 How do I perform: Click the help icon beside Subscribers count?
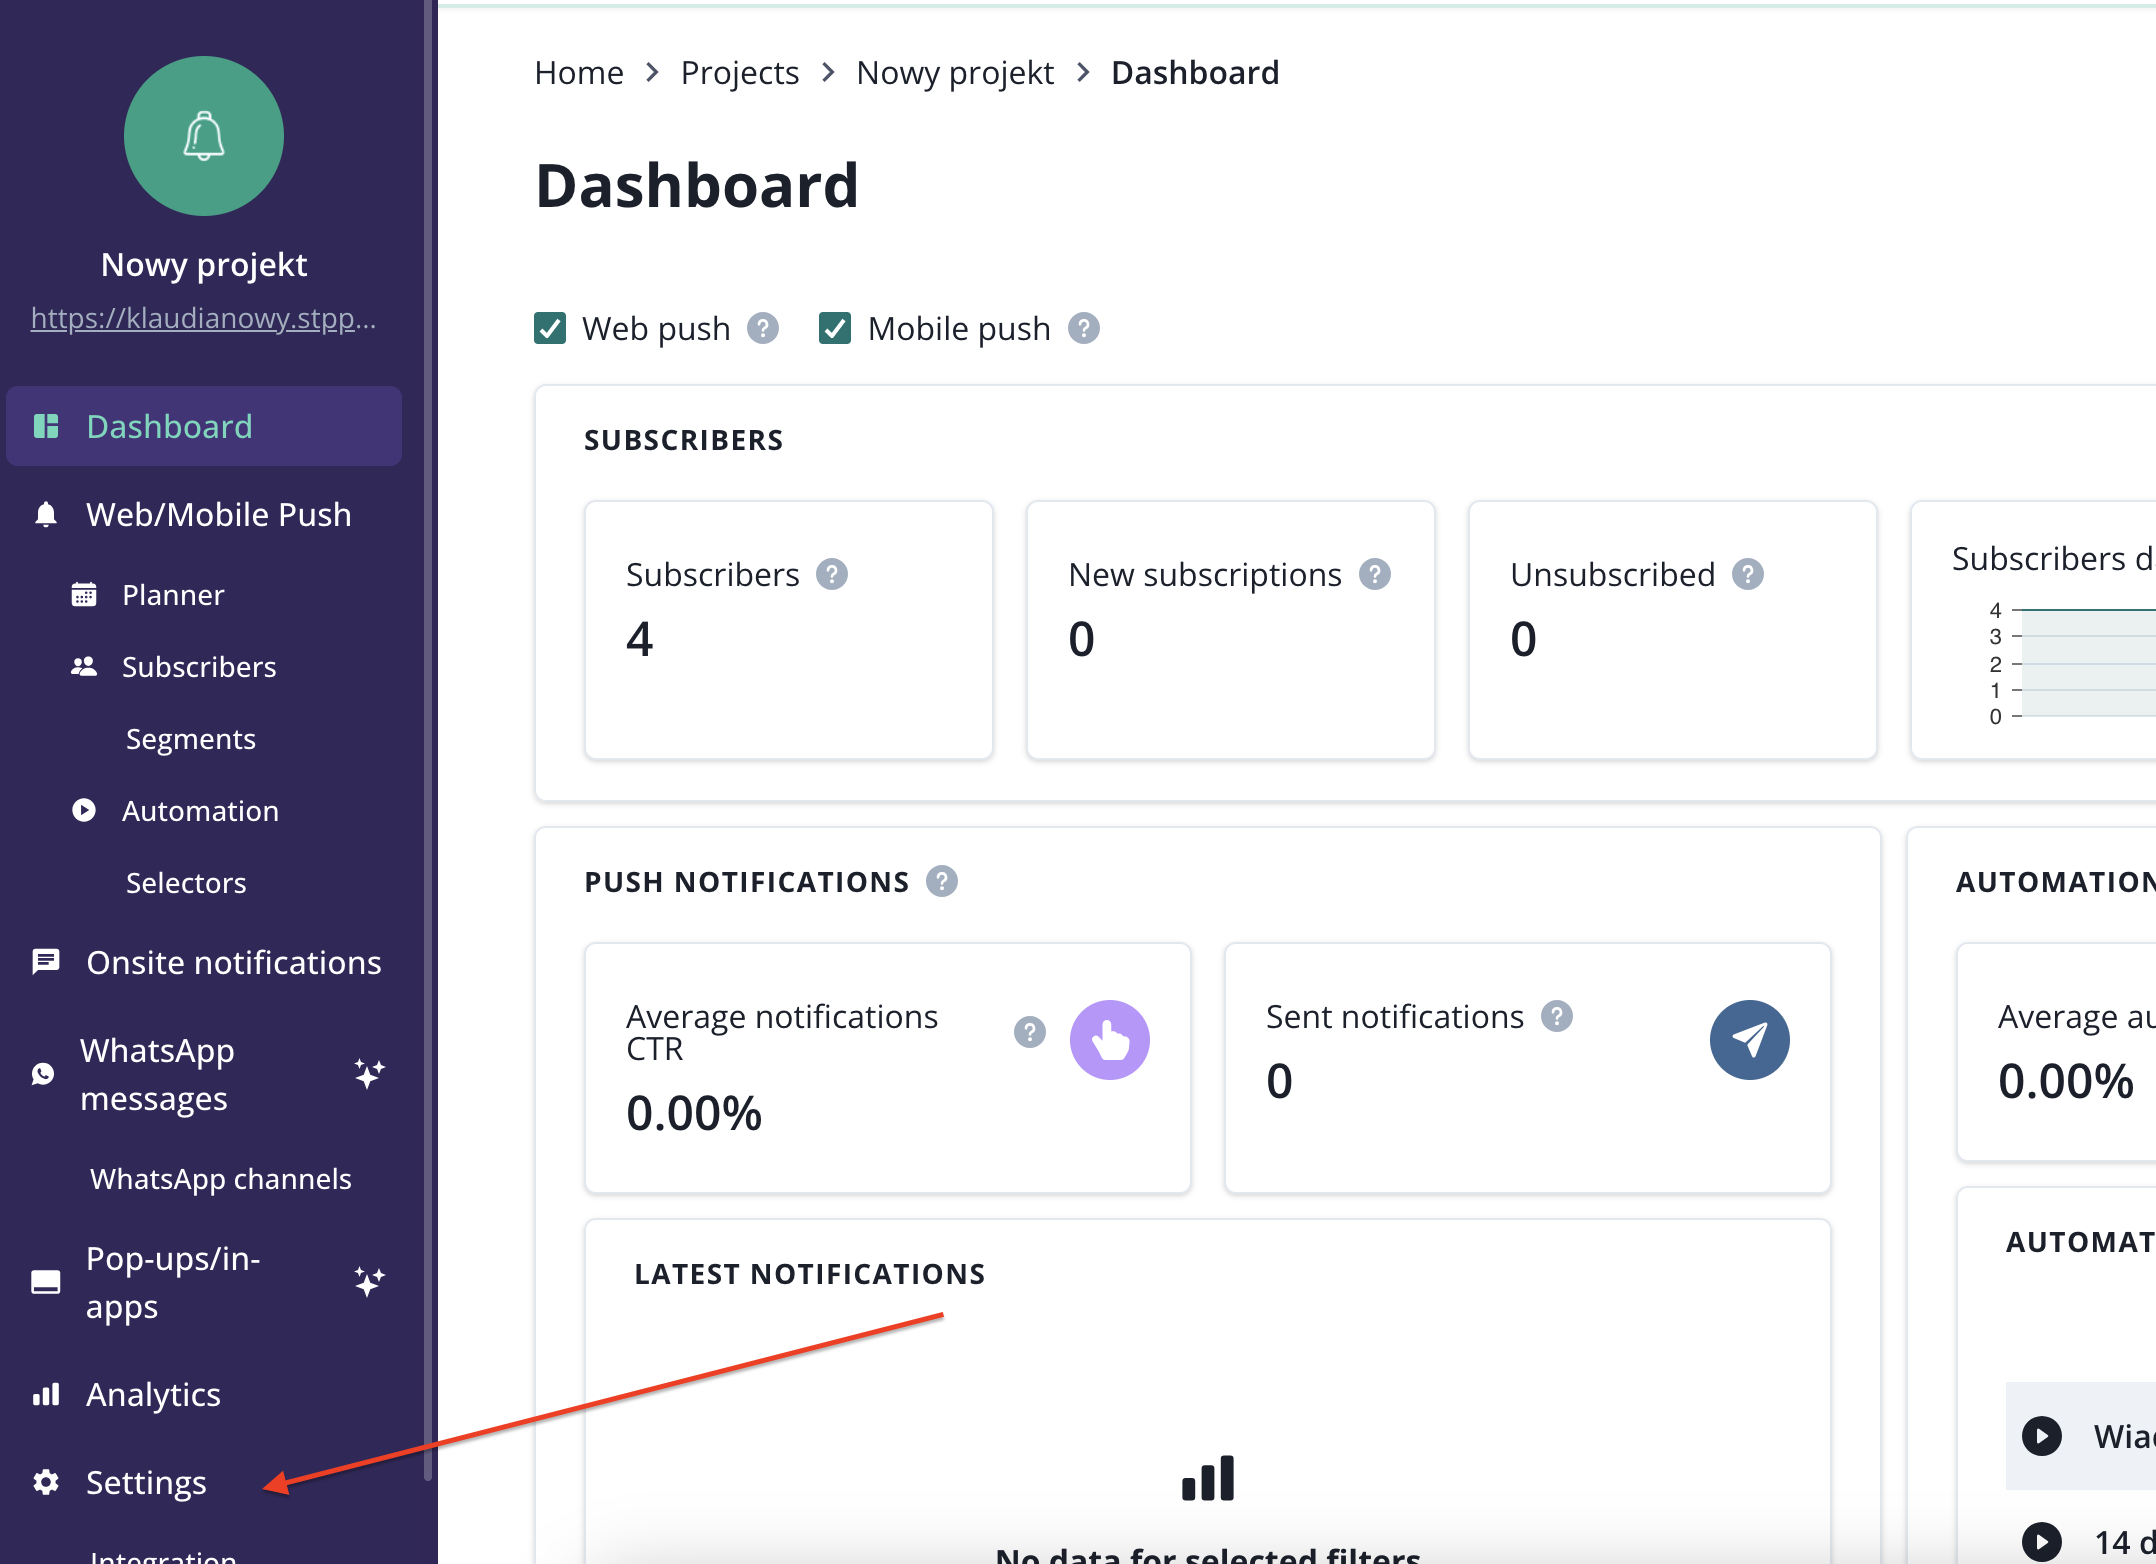[832, 574]
